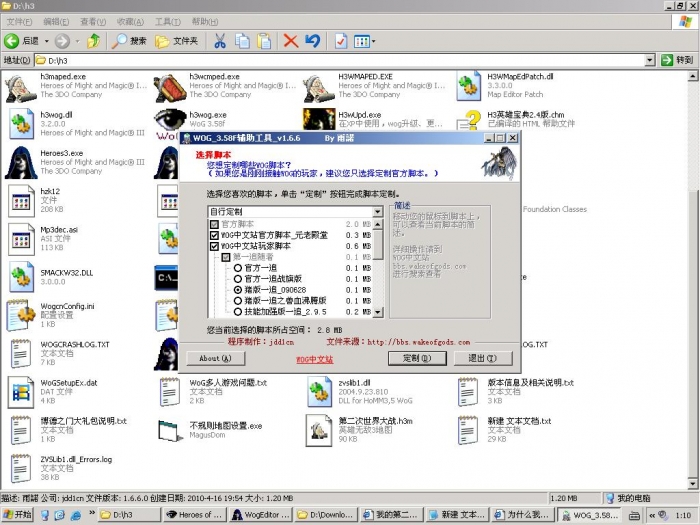700x525 pixels.
Task: Open the Search magnifier tool
Action: coord(119,41)
